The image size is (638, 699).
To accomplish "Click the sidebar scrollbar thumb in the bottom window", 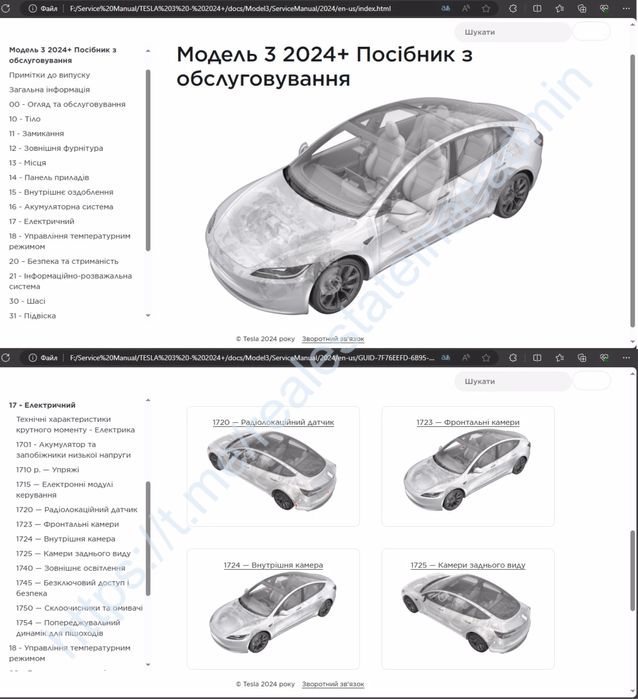I will tap(148, 539).
